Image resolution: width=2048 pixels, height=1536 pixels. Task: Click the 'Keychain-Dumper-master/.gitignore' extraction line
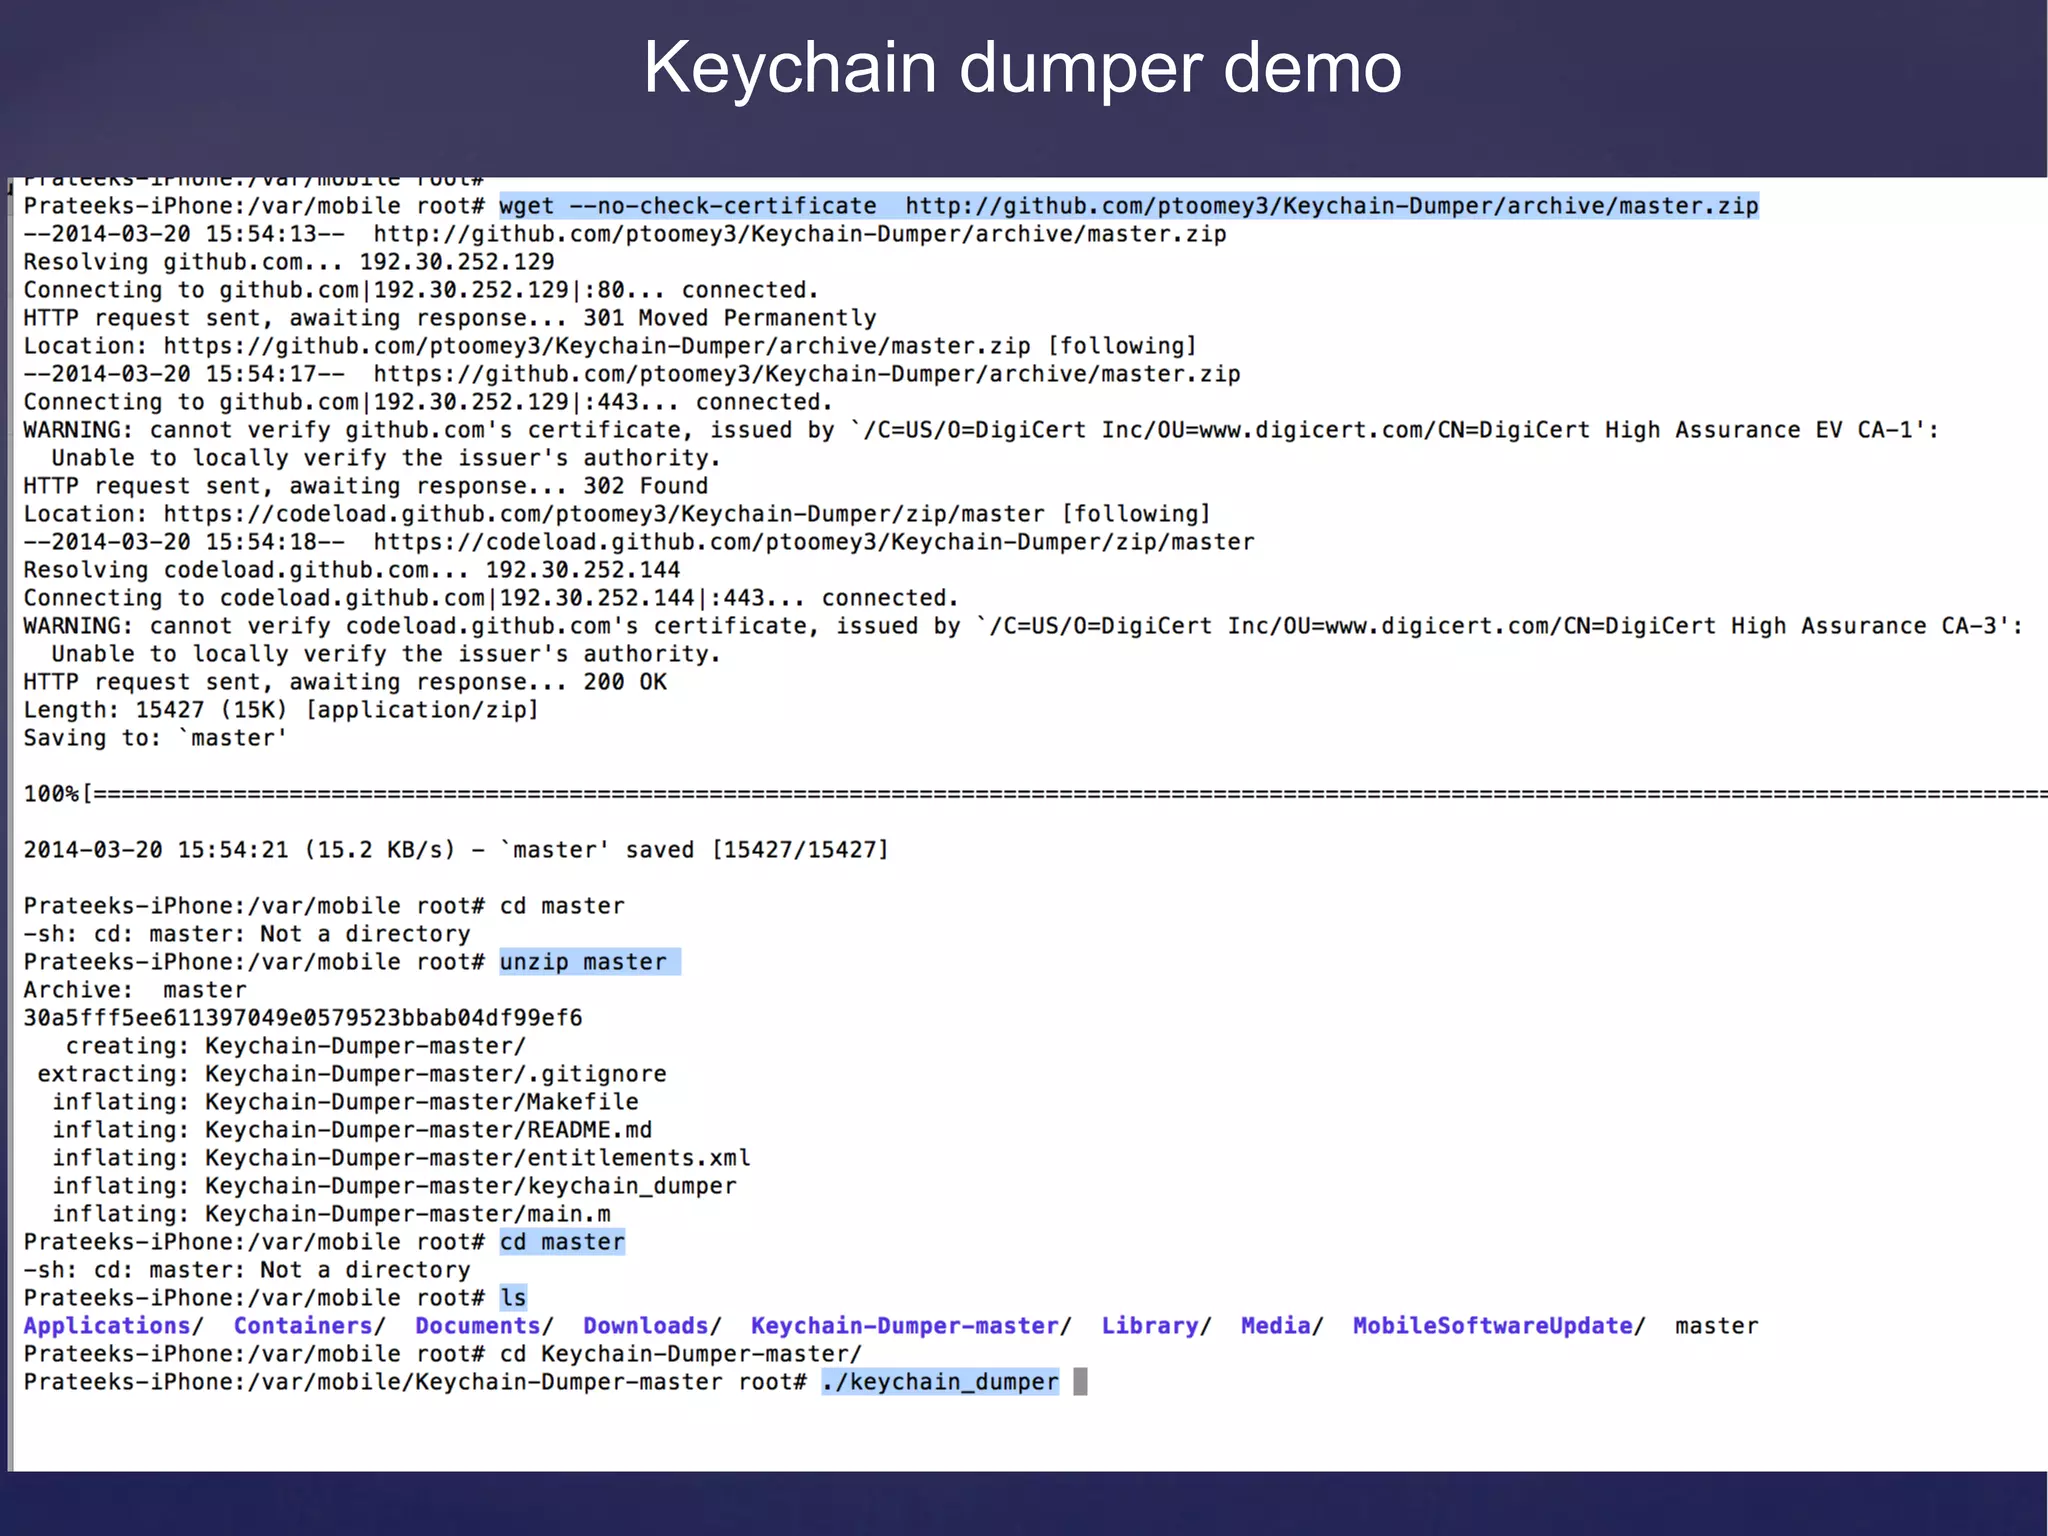(x=352, y=1074)
